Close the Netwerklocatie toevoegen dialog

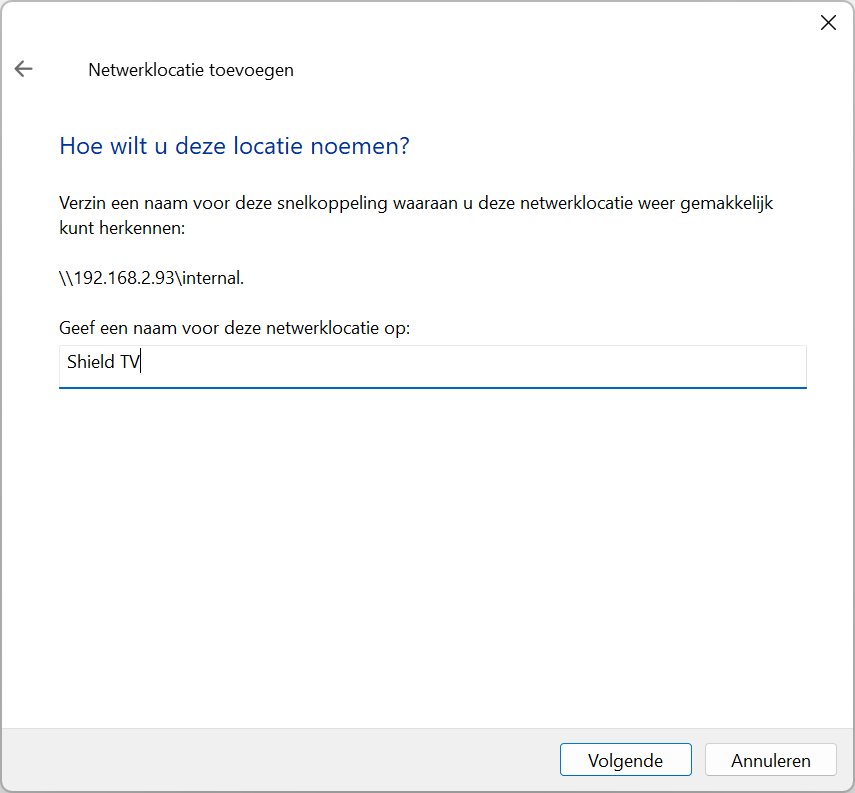(828, 23)
